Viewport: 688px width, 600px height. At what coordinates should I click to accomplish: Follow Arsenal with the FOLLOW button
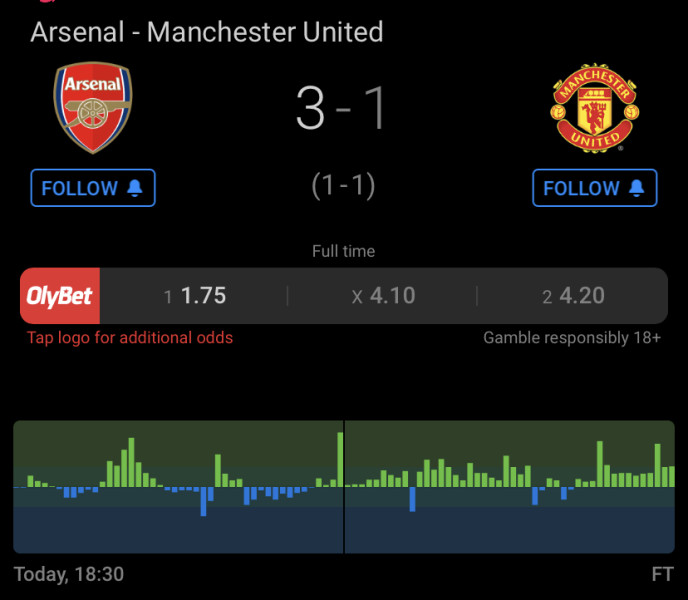(93, 188)
